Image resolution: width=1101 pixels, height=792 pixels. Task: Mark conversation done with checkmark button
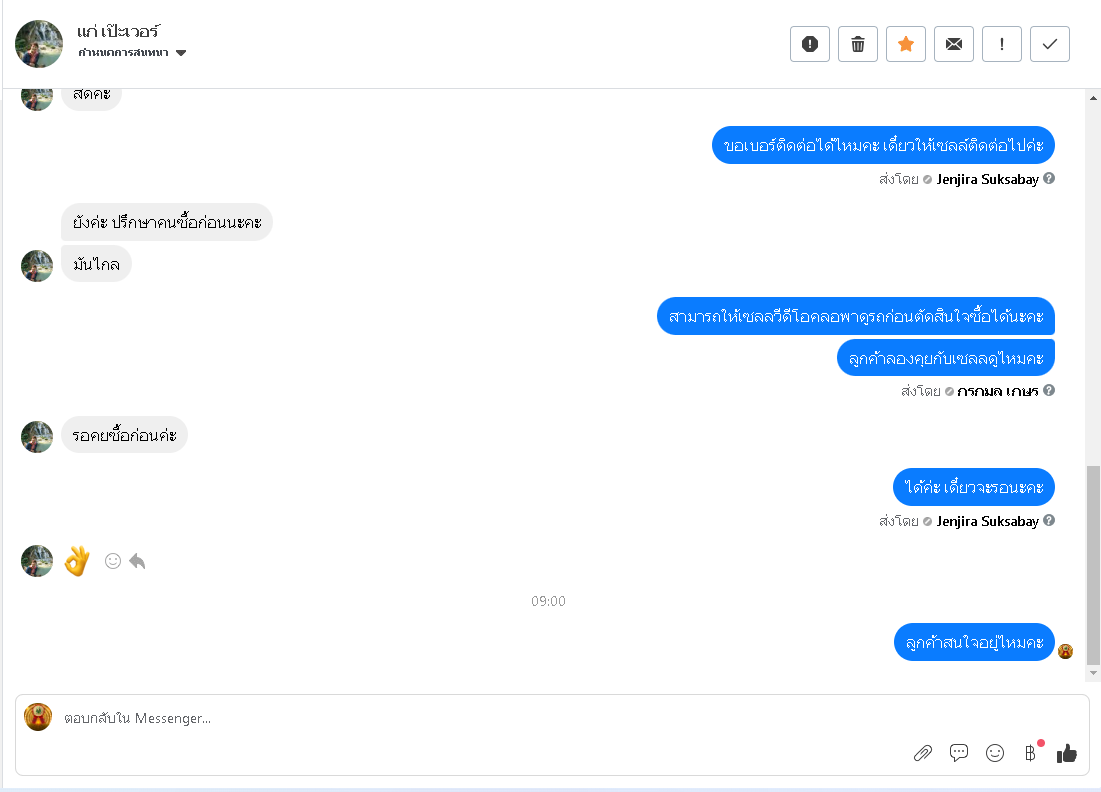pos(1050,44)
